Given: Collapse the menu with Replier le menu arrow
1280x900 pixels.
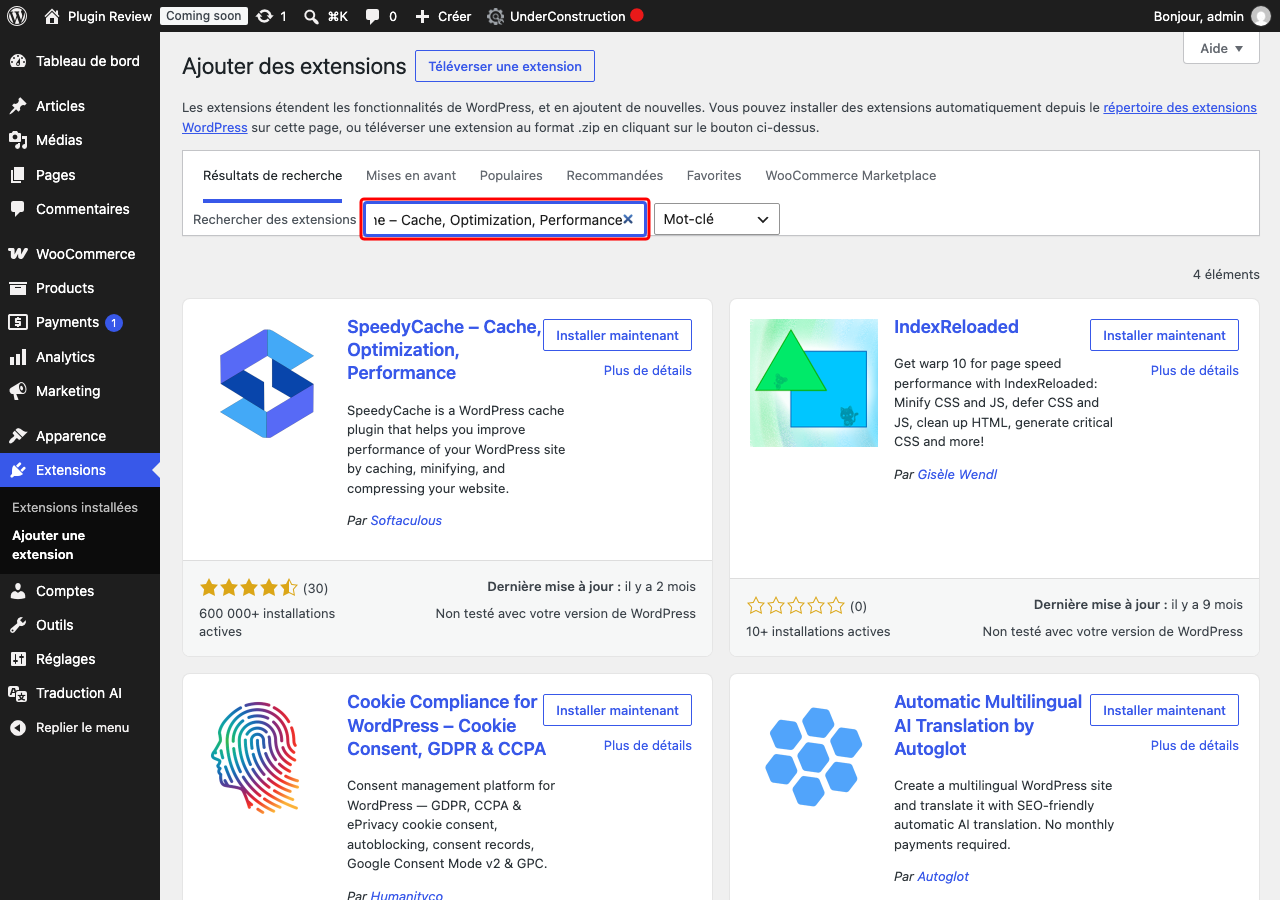Looking at the screenshot, I should click(x=18, y=728).
